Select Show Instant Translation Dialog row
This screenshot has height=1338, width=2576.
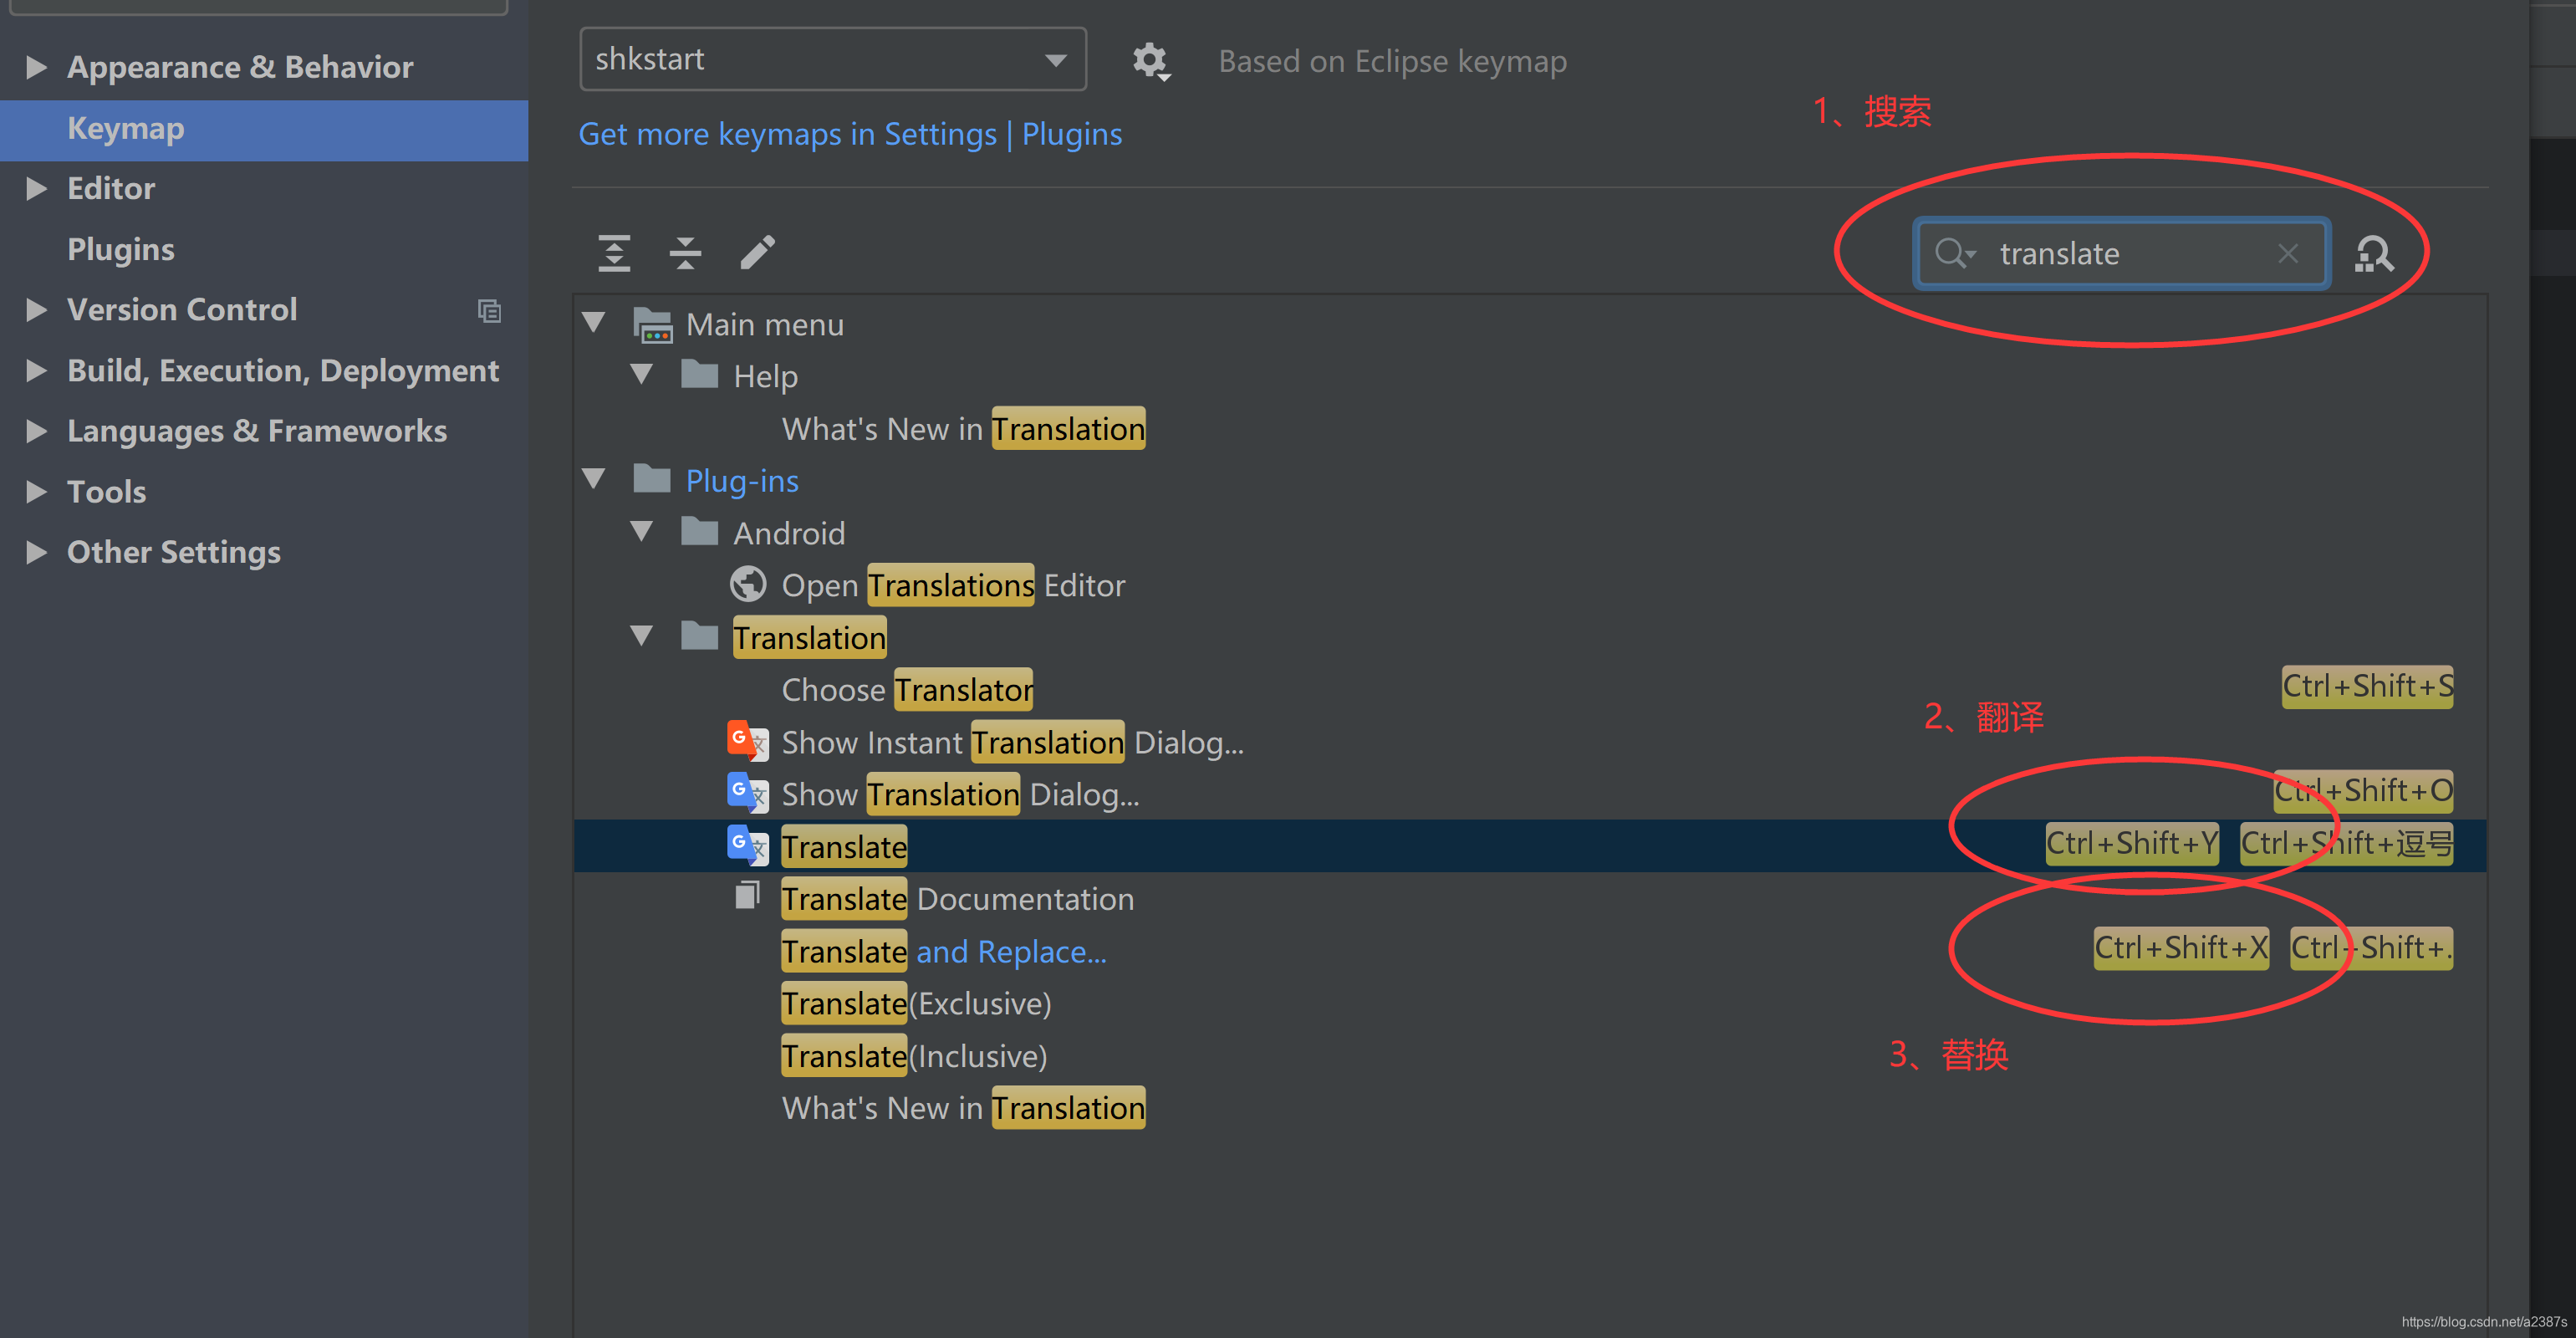(1013, 741)
